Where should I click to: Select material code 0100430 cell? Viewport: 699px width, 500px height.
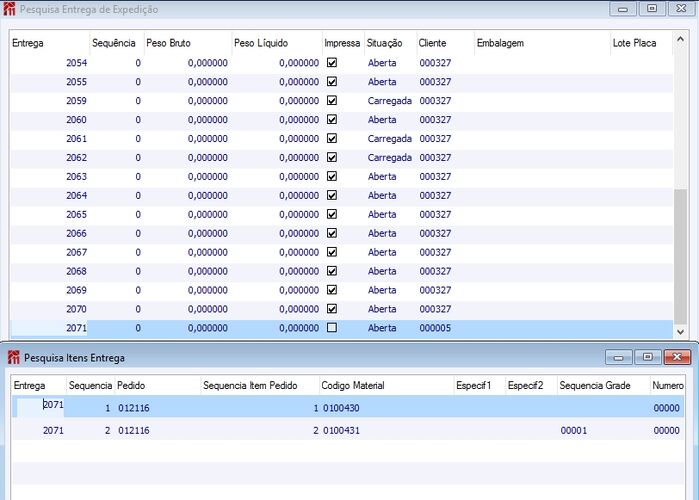tap(341, 408)
